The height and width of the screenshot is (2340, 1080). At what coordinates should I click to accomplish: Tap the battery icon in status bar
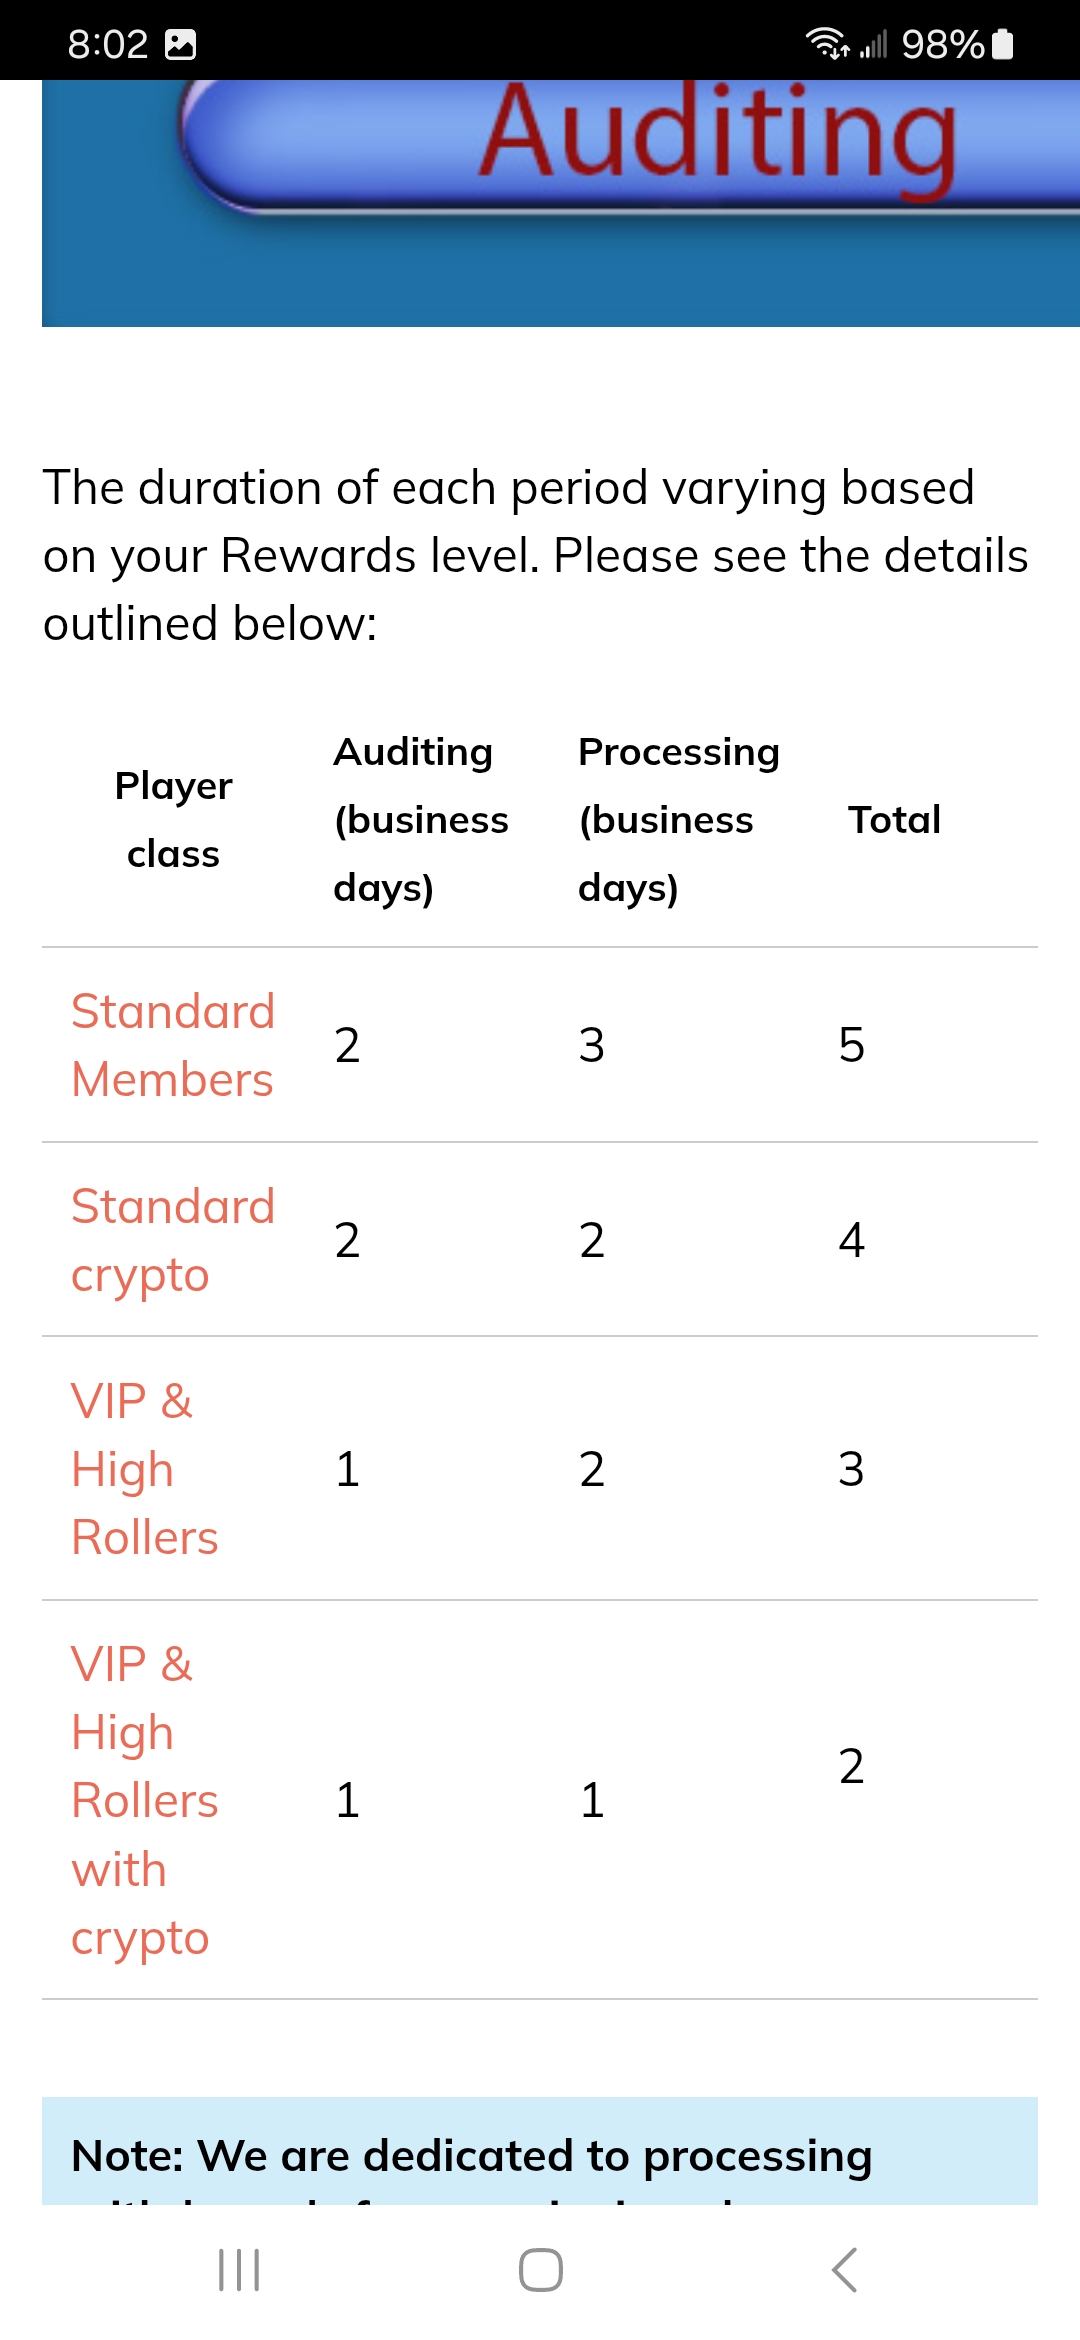coord(1004,44)
